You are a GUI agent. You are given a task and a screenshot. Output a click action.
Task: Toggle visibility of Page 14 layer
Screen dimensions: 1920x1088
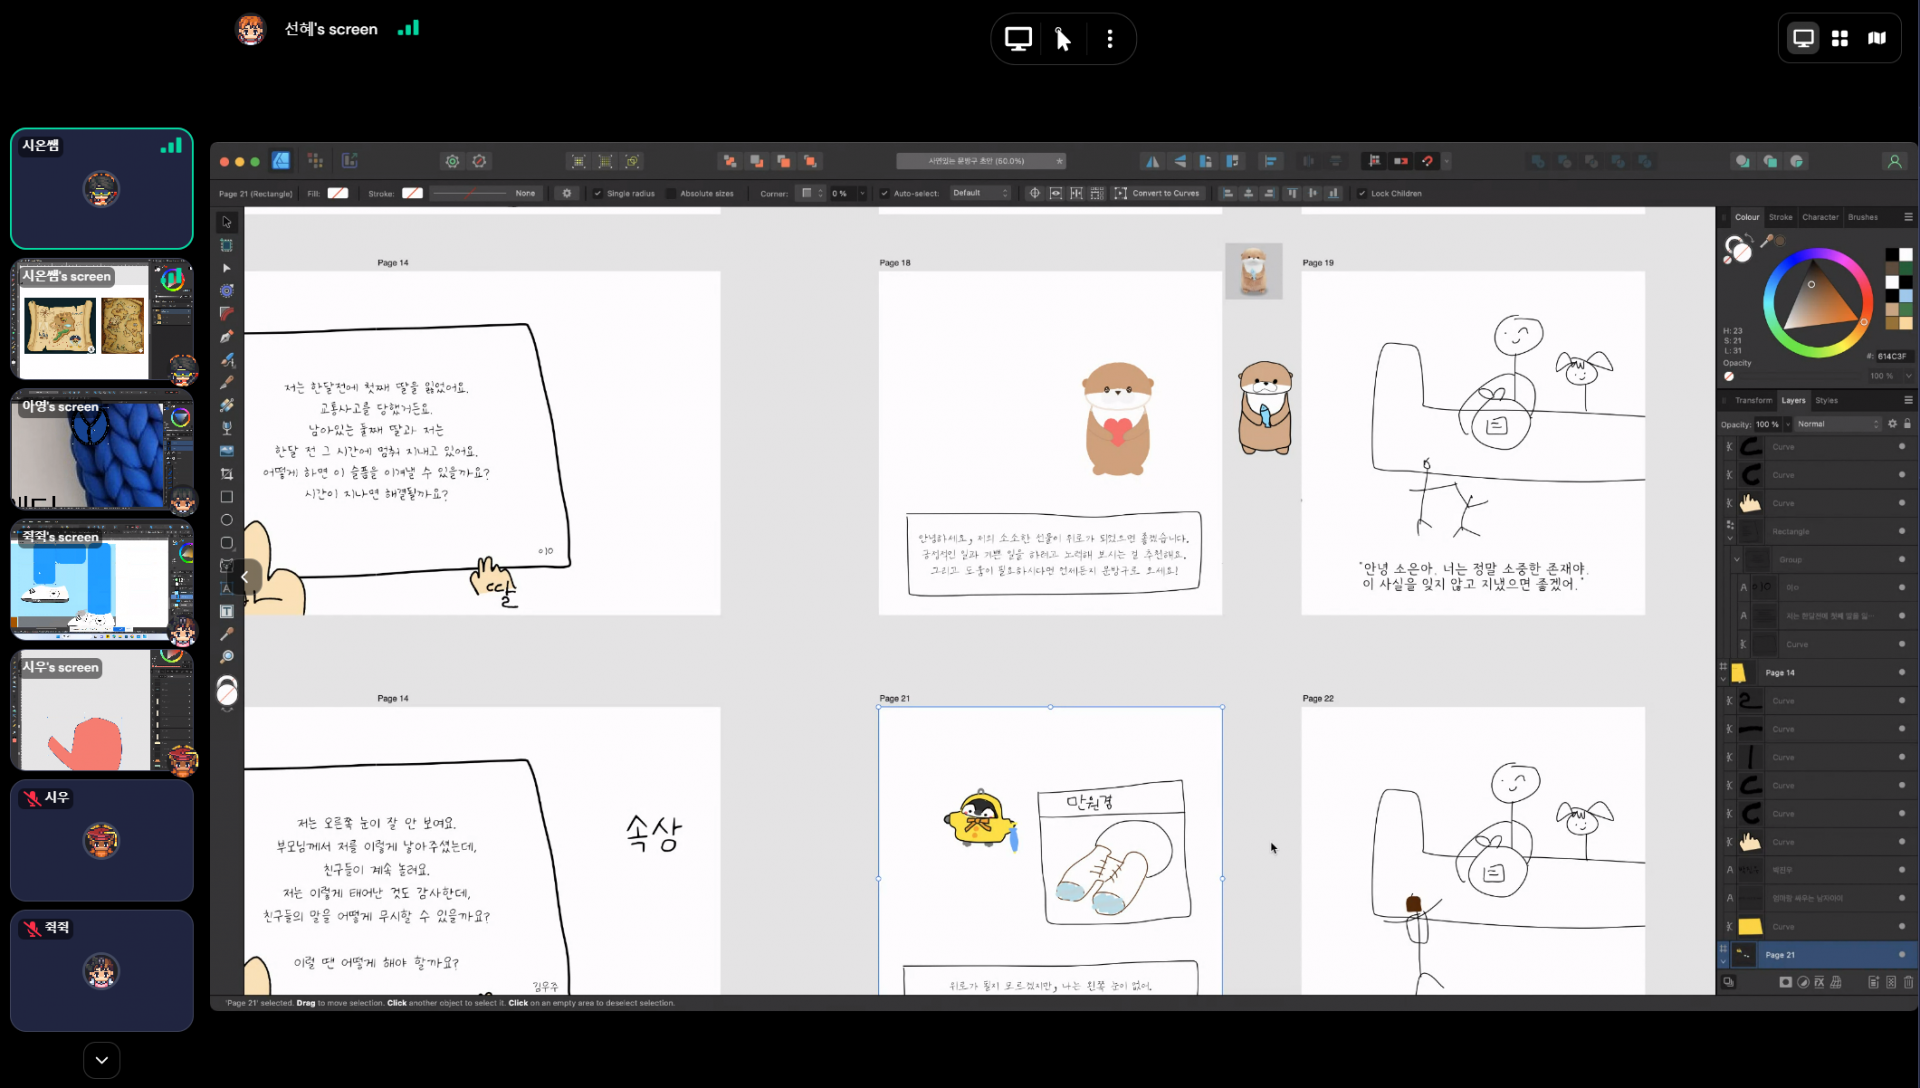(1901, 672)
